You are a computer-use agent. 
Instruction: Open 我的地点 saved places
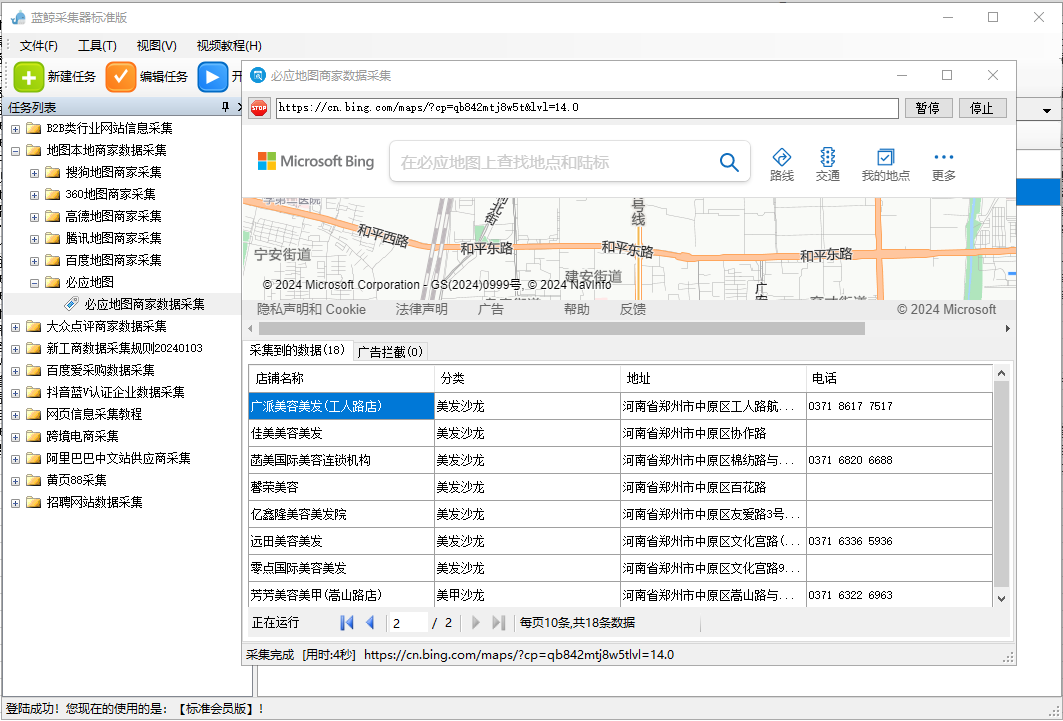pos(885,165)
